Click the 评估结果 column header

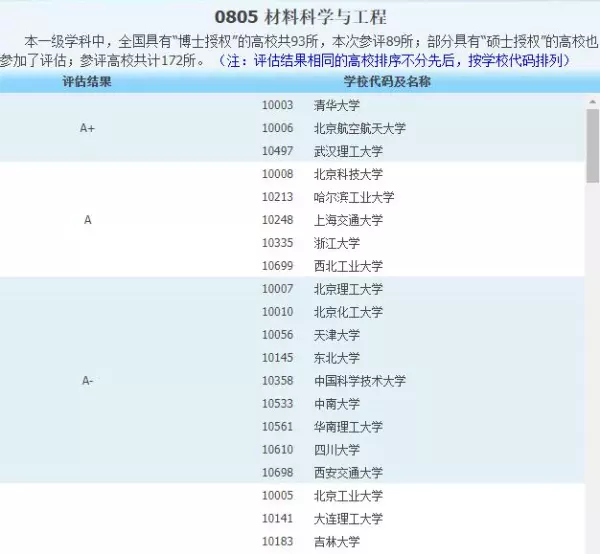tap(87, 81)
